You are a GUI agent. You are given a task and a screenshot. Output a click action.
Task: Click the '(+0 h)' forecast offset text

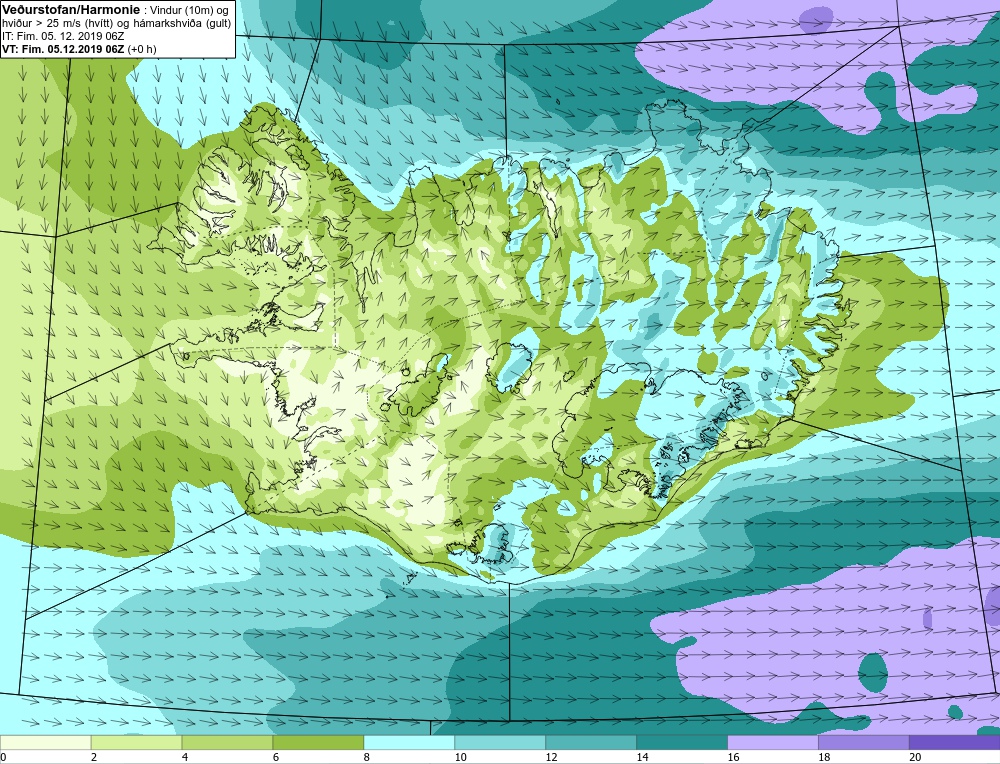[142, 49]
